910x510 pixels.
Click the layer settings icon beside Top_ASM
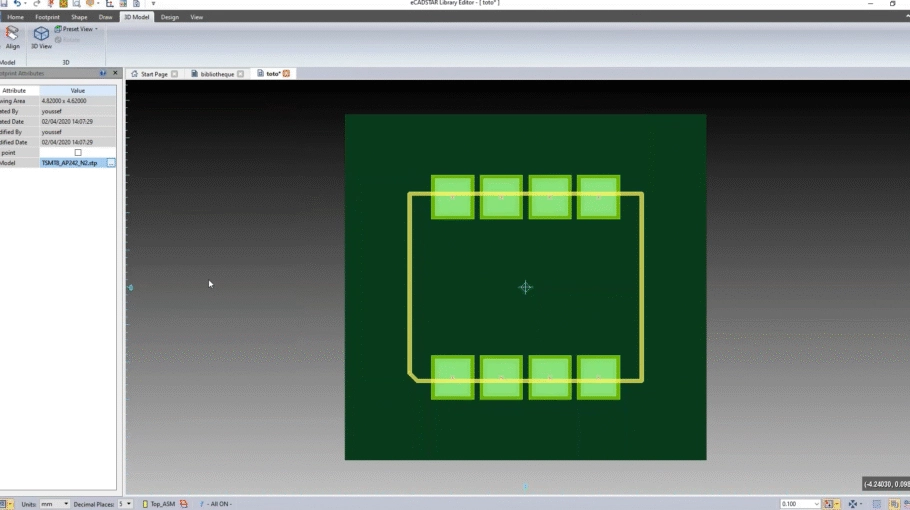pyautogui.click(x=184, y=504)
